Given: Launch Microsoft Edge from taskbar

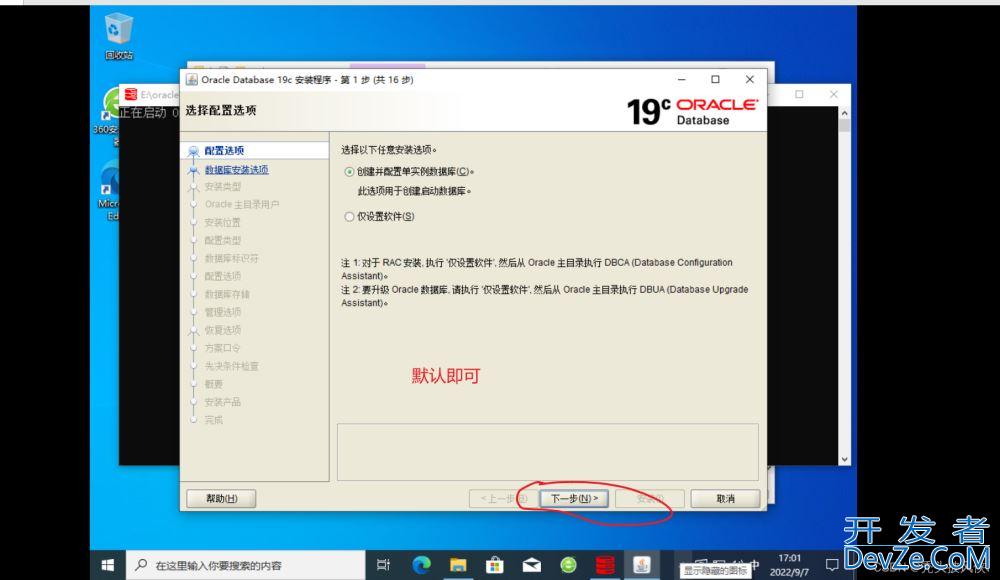Looking at the screenshot, I should [421, 565].
